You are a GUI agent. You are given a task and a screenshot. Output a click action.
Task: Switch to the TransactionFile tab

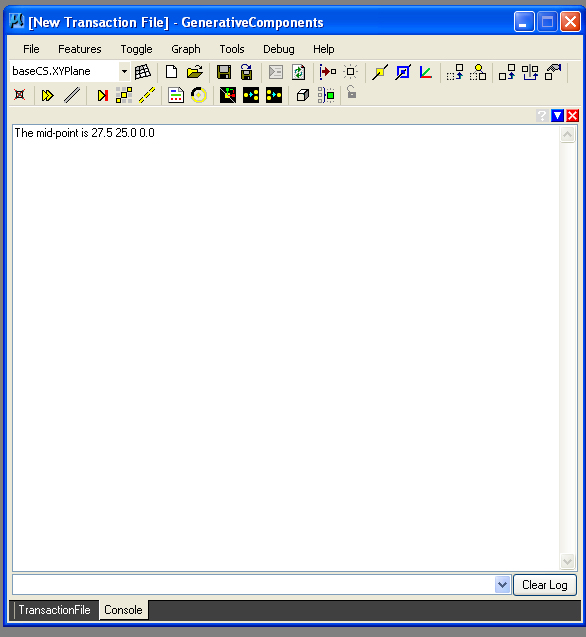pos(54,610)
